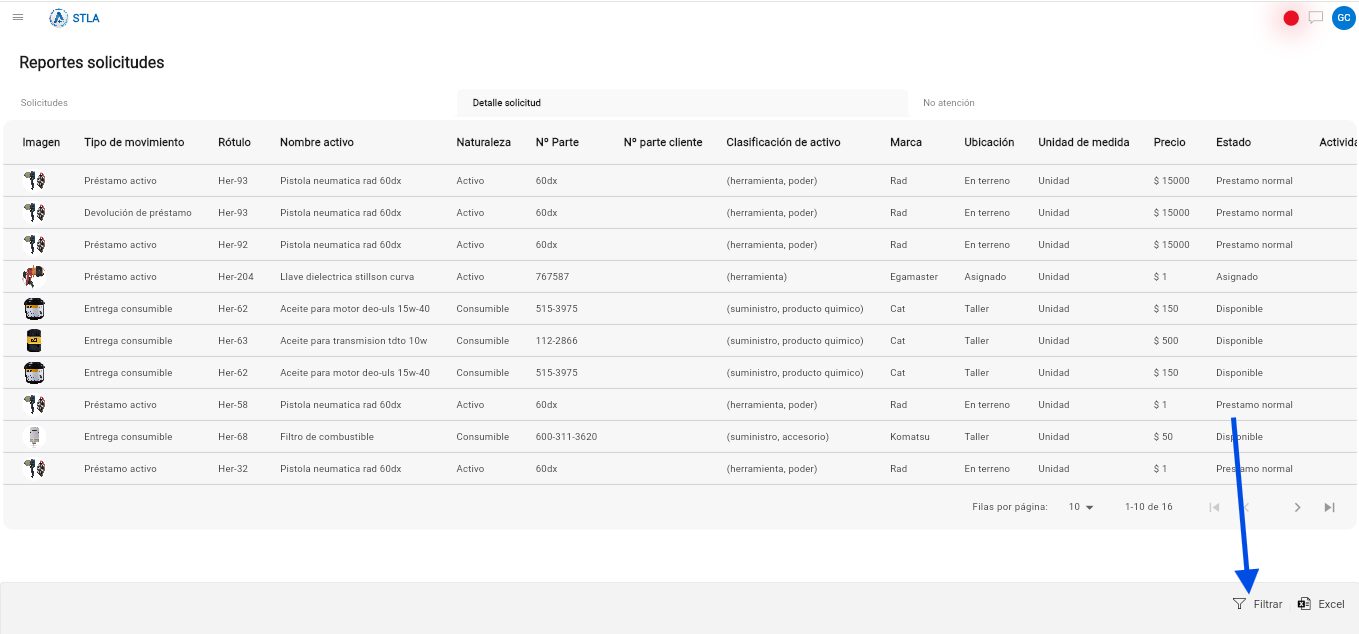Click the '1-10 de 16' pagination text
The width and height of the screenshot is (1359, 634).
coord(1148,507)
